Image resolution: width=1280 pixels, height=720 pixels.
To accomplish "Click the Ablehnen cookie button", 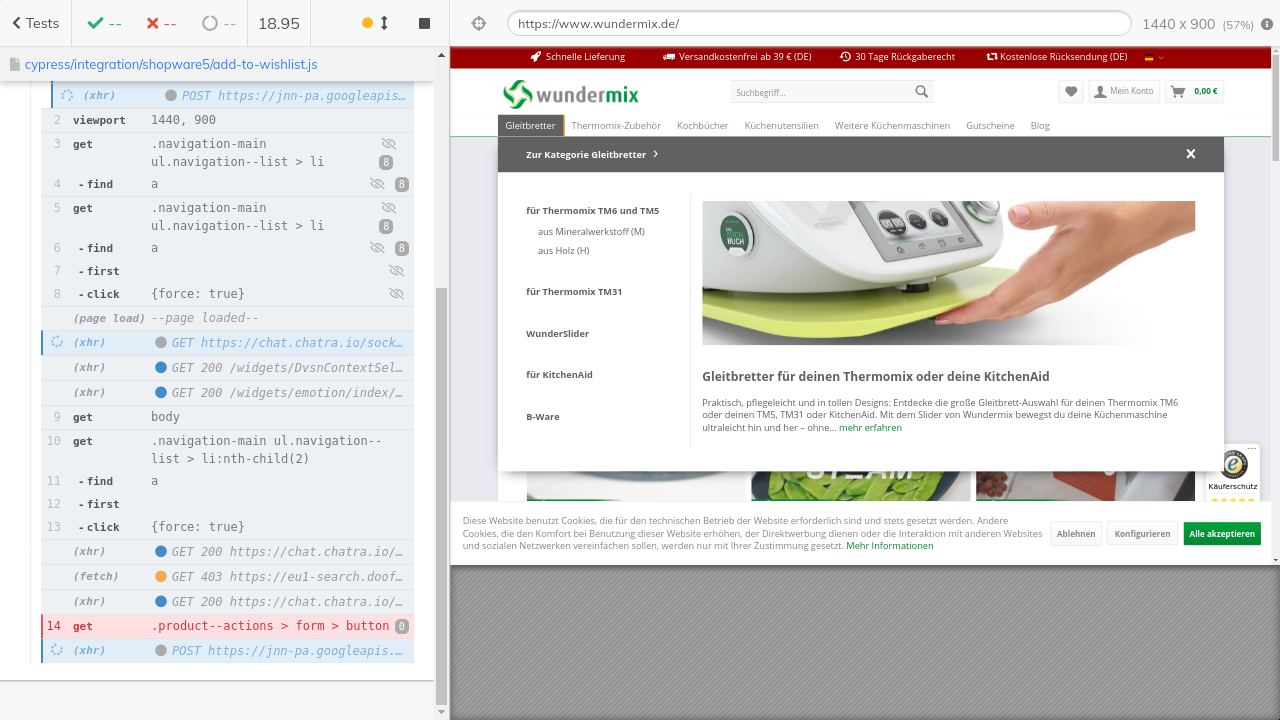I will [x=1075, y=534].
